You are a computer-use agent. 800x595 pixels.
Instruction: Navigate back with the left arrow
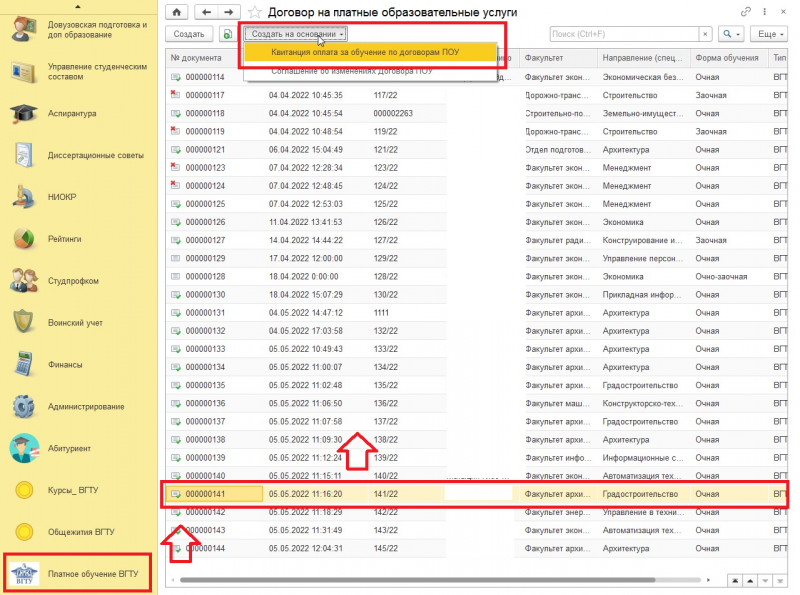click(x=206, y=12)
